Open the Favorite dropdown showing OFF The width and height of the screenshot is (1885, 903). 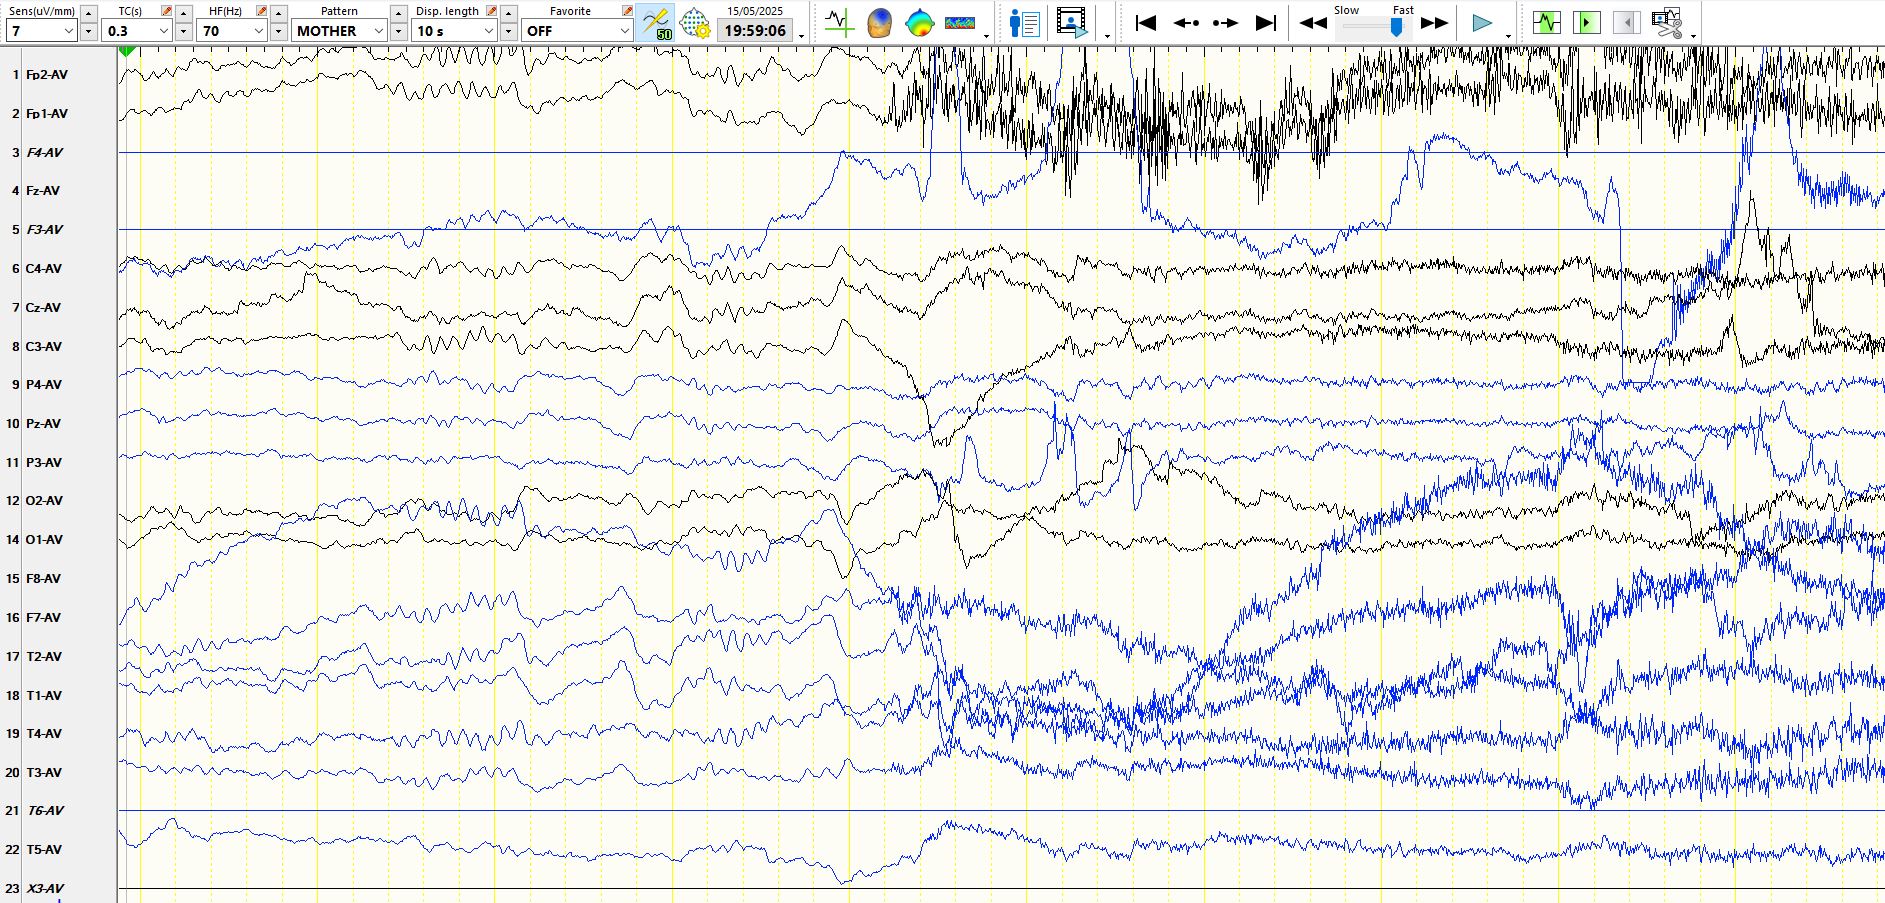click(x=578, y=31)
